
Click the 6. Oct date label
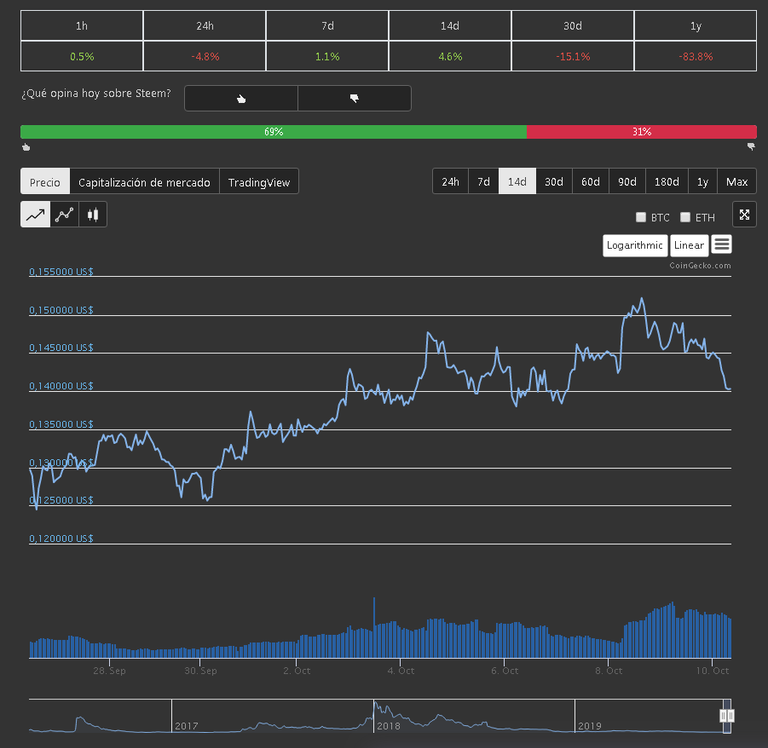coord(504,671)
